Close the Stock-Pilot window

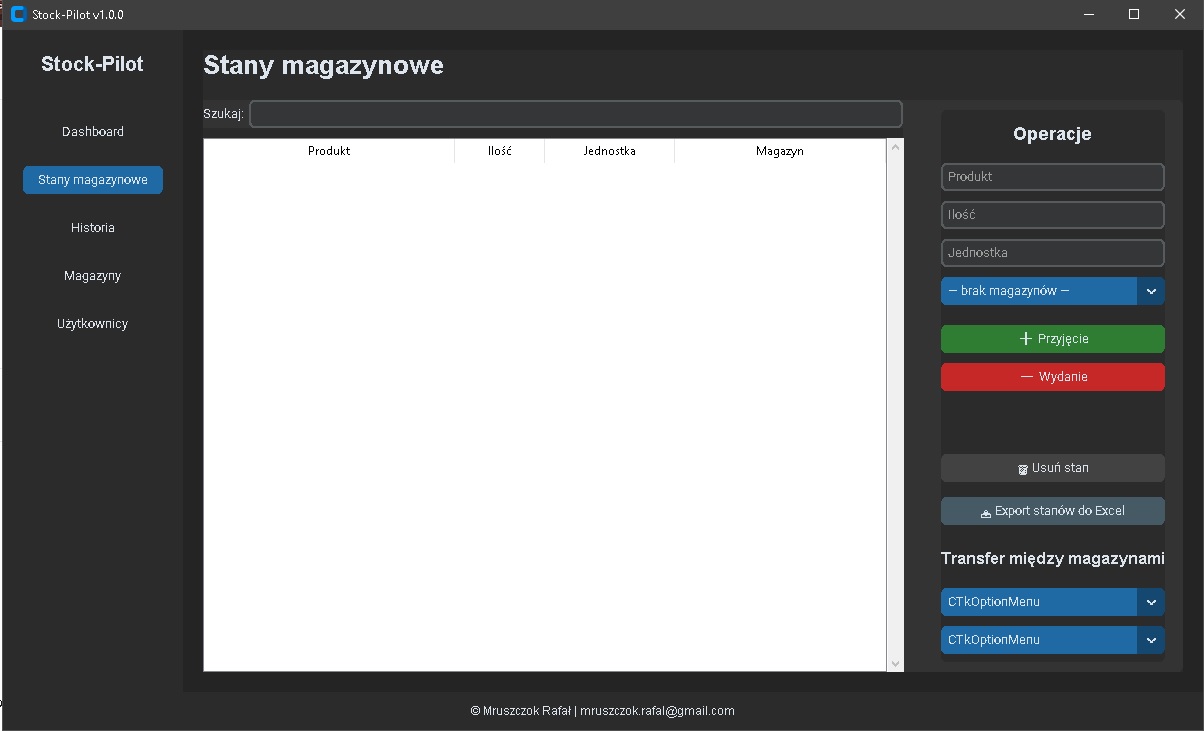pos(1180,14)
